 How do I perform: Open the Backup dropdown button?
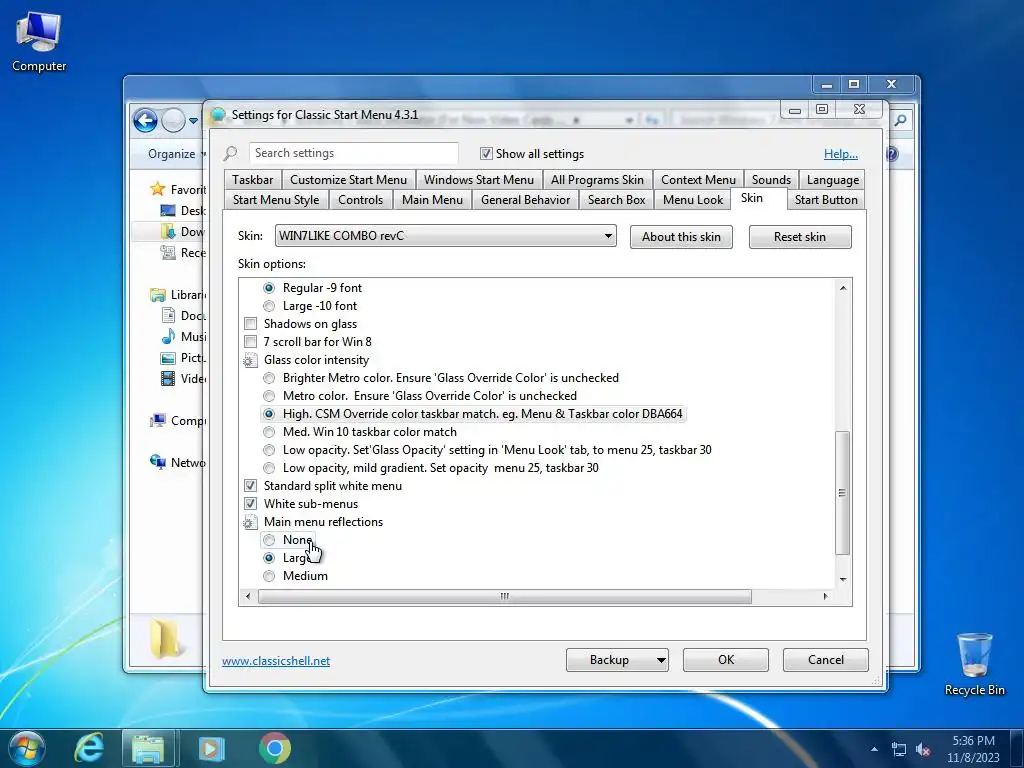coord(617,660)
